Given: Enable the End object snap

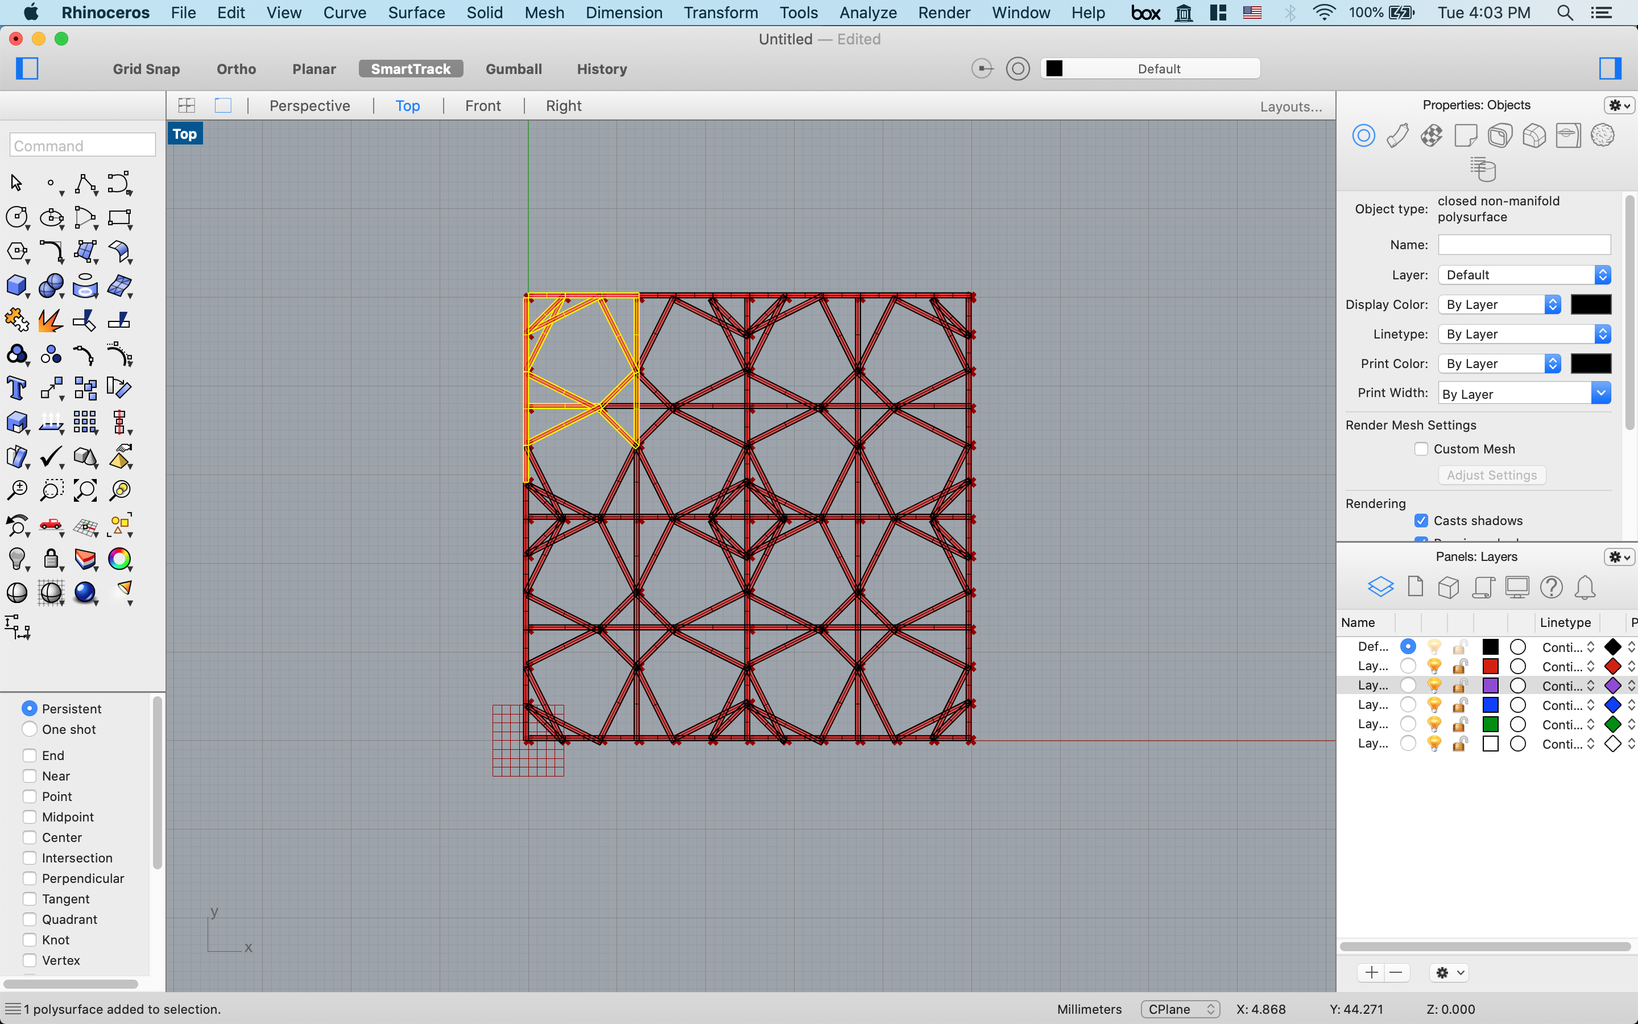Looking at the screenshot, I should [28, 755].
